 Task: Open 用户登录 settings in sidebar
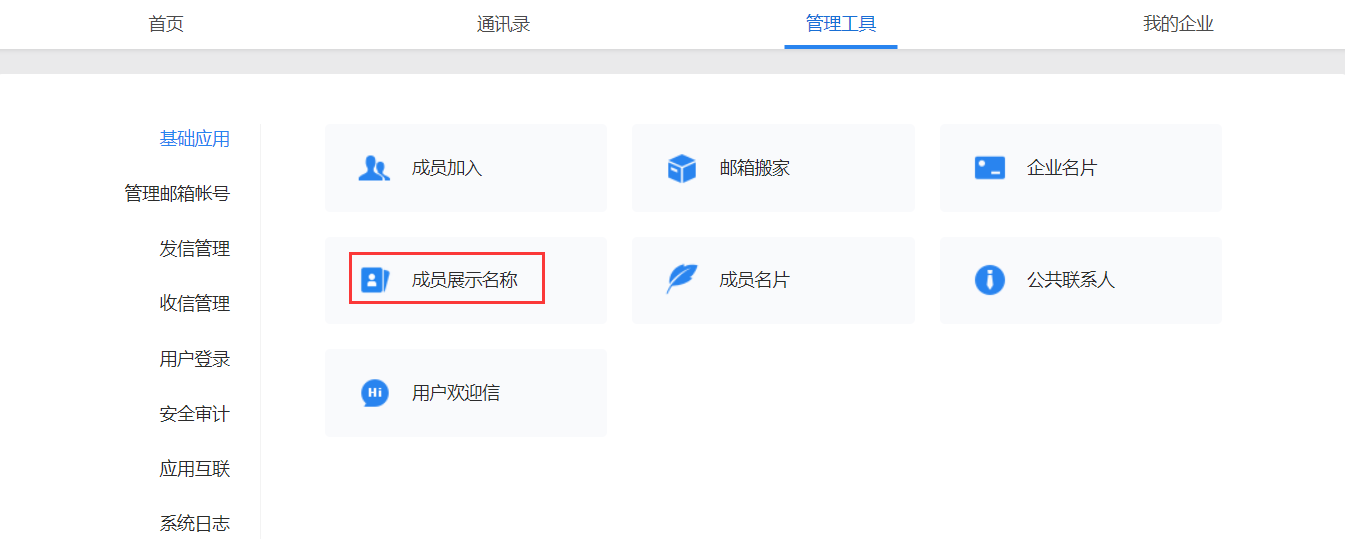[195, 358]
